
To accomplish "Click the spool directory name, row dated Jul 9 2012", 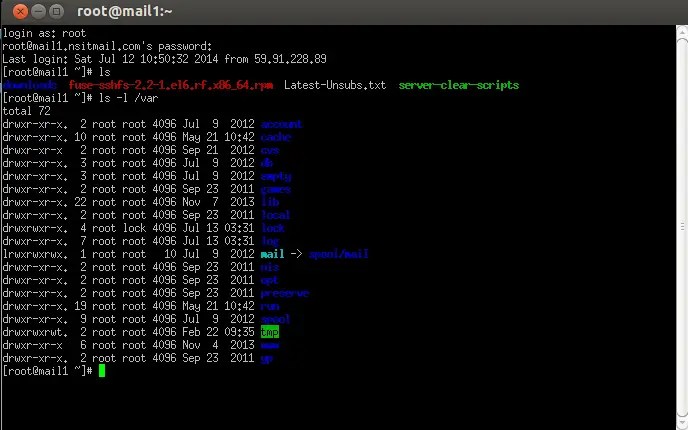I will point(276,319).
